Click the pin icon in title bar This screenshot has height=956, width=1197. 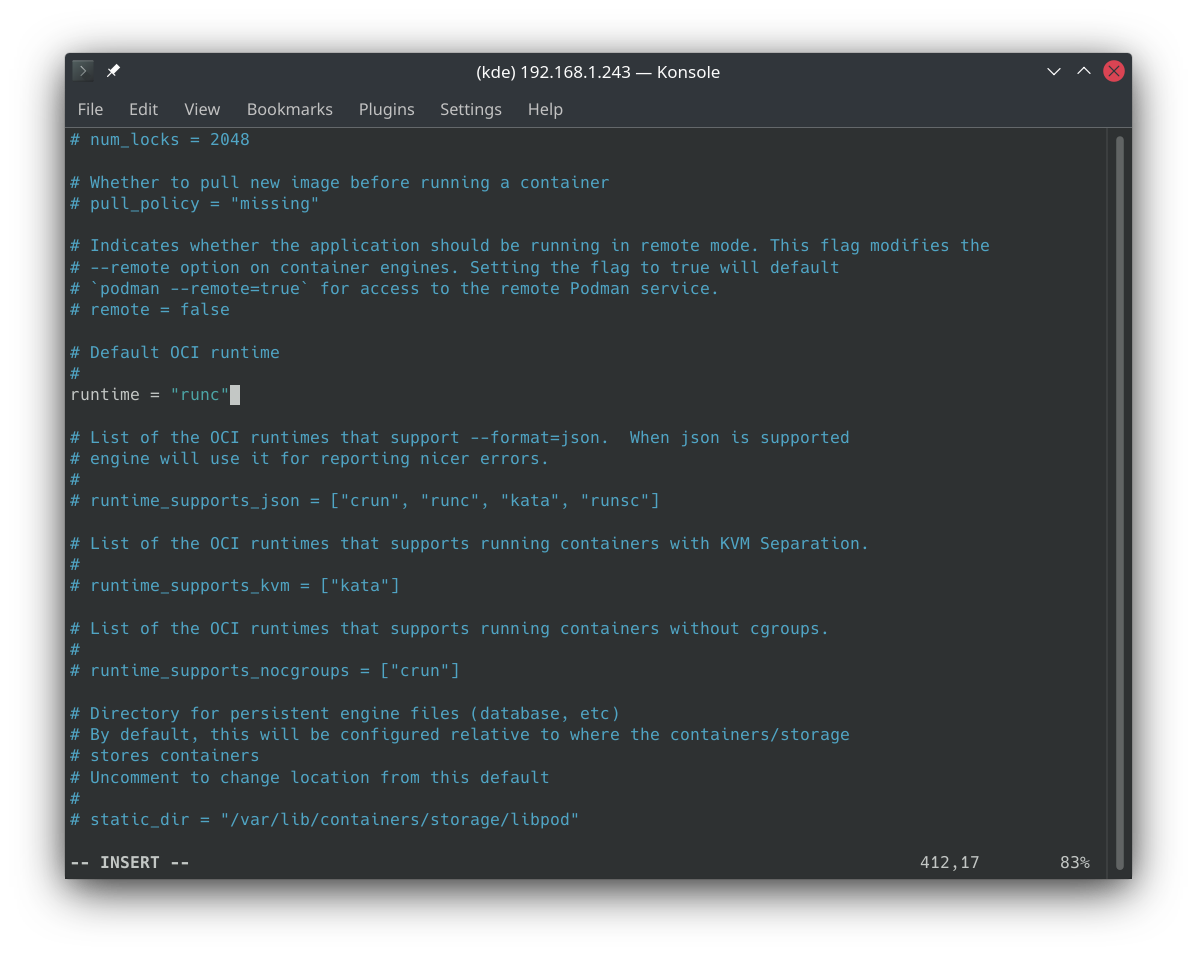(x=113, y=71)
